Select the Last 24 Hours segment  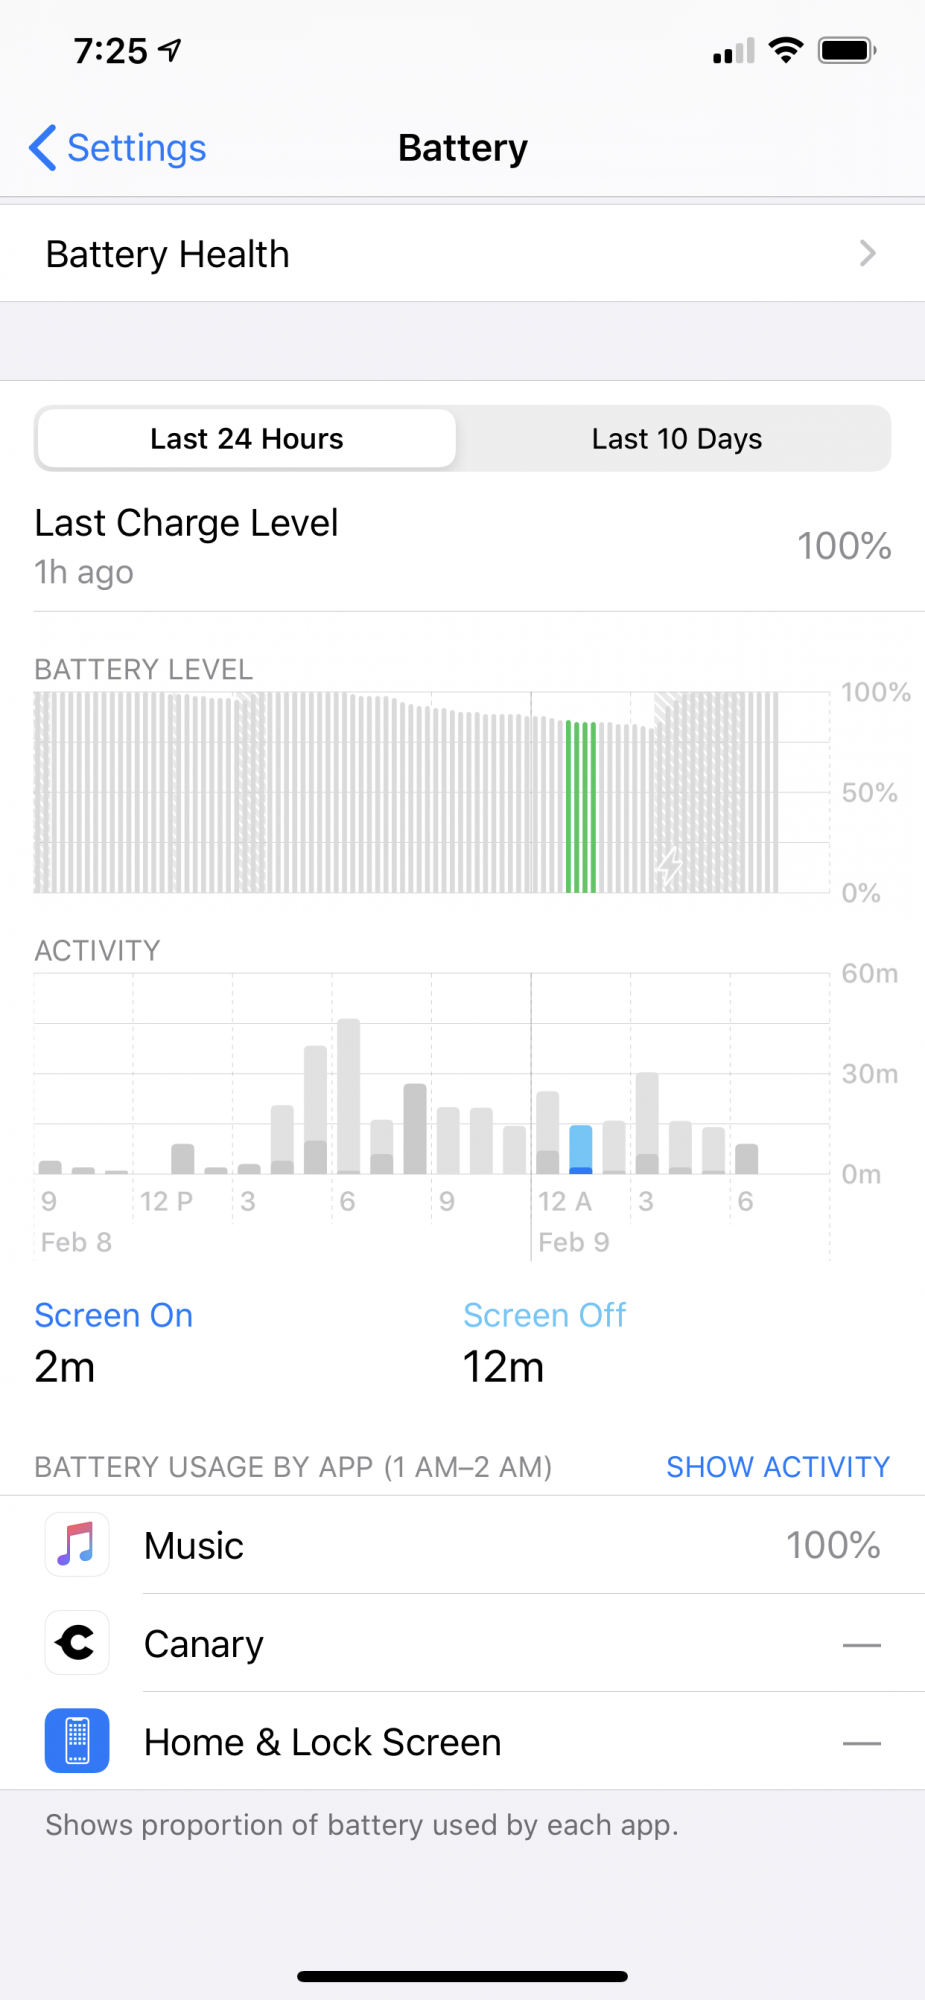pos(247,439)
